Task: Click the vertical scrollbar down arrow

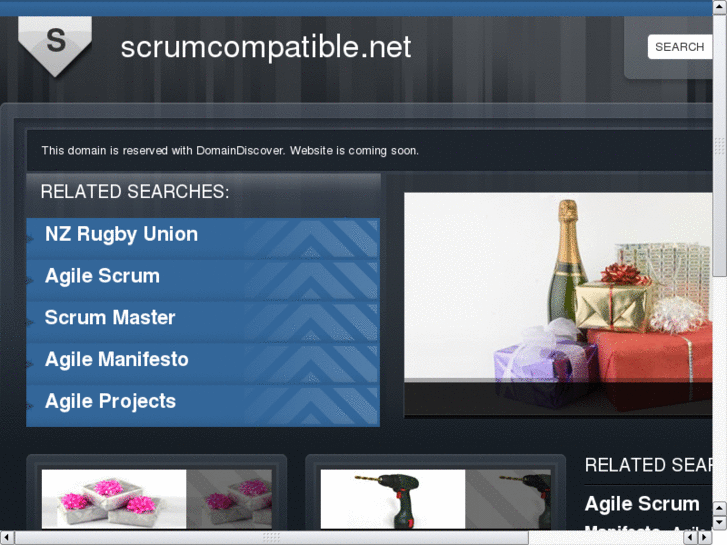Action: (720, 523)
